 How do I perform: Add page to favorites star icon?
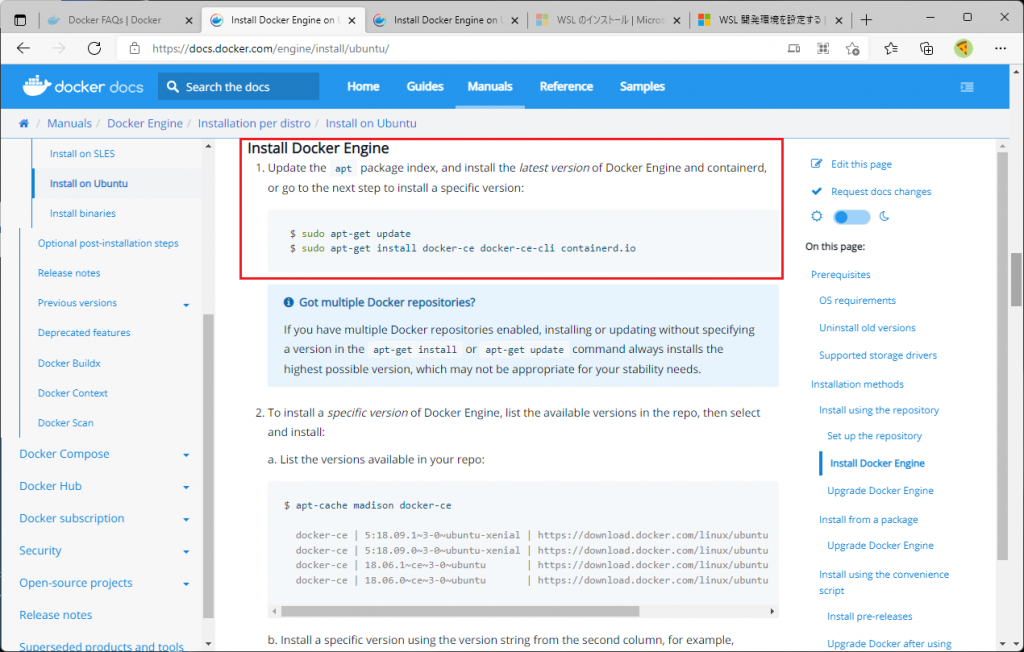click(x=852, y=48)
